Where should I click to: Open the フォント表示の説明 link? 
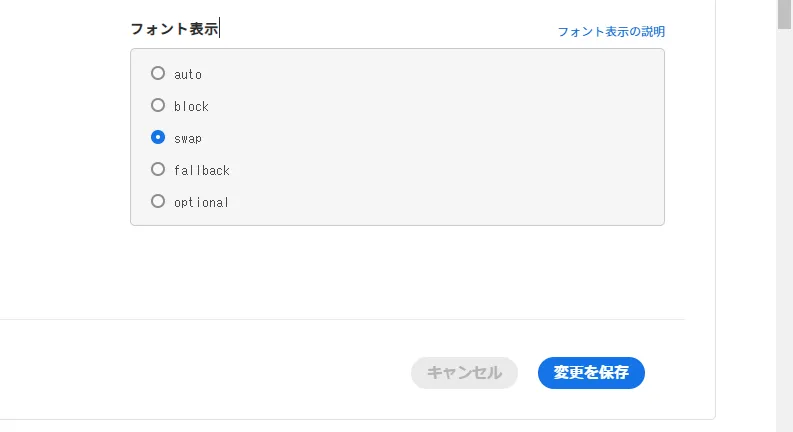coord(610,32)
